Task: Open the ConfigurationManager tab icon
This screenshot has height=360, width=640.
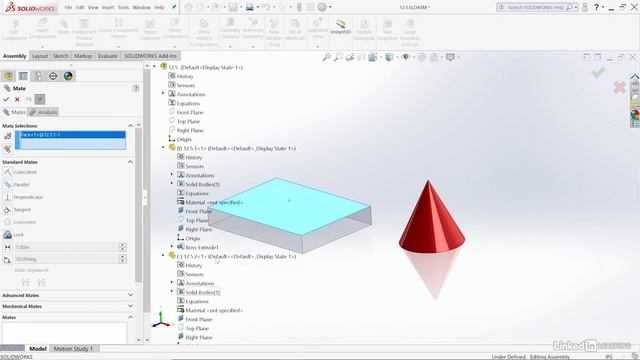Action: pyautogui.click(x=38, y=76)
